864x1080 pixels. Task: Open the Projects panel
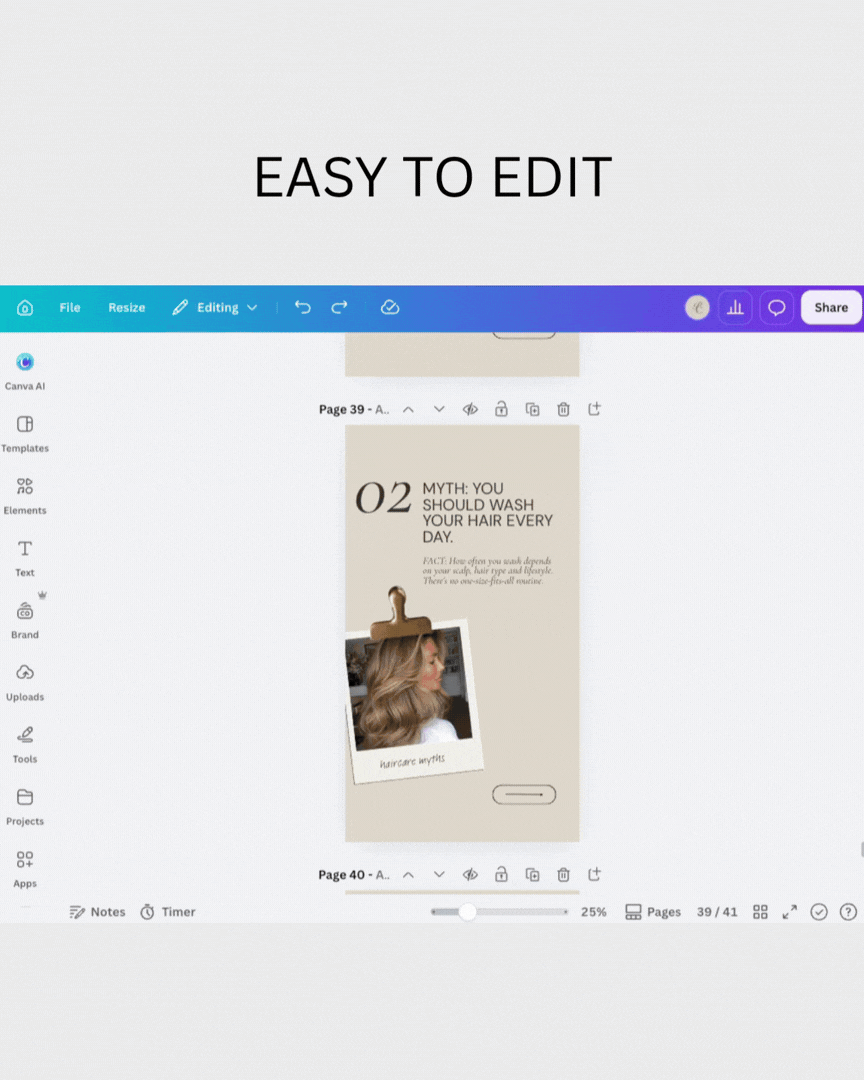[x=25, y=807]
